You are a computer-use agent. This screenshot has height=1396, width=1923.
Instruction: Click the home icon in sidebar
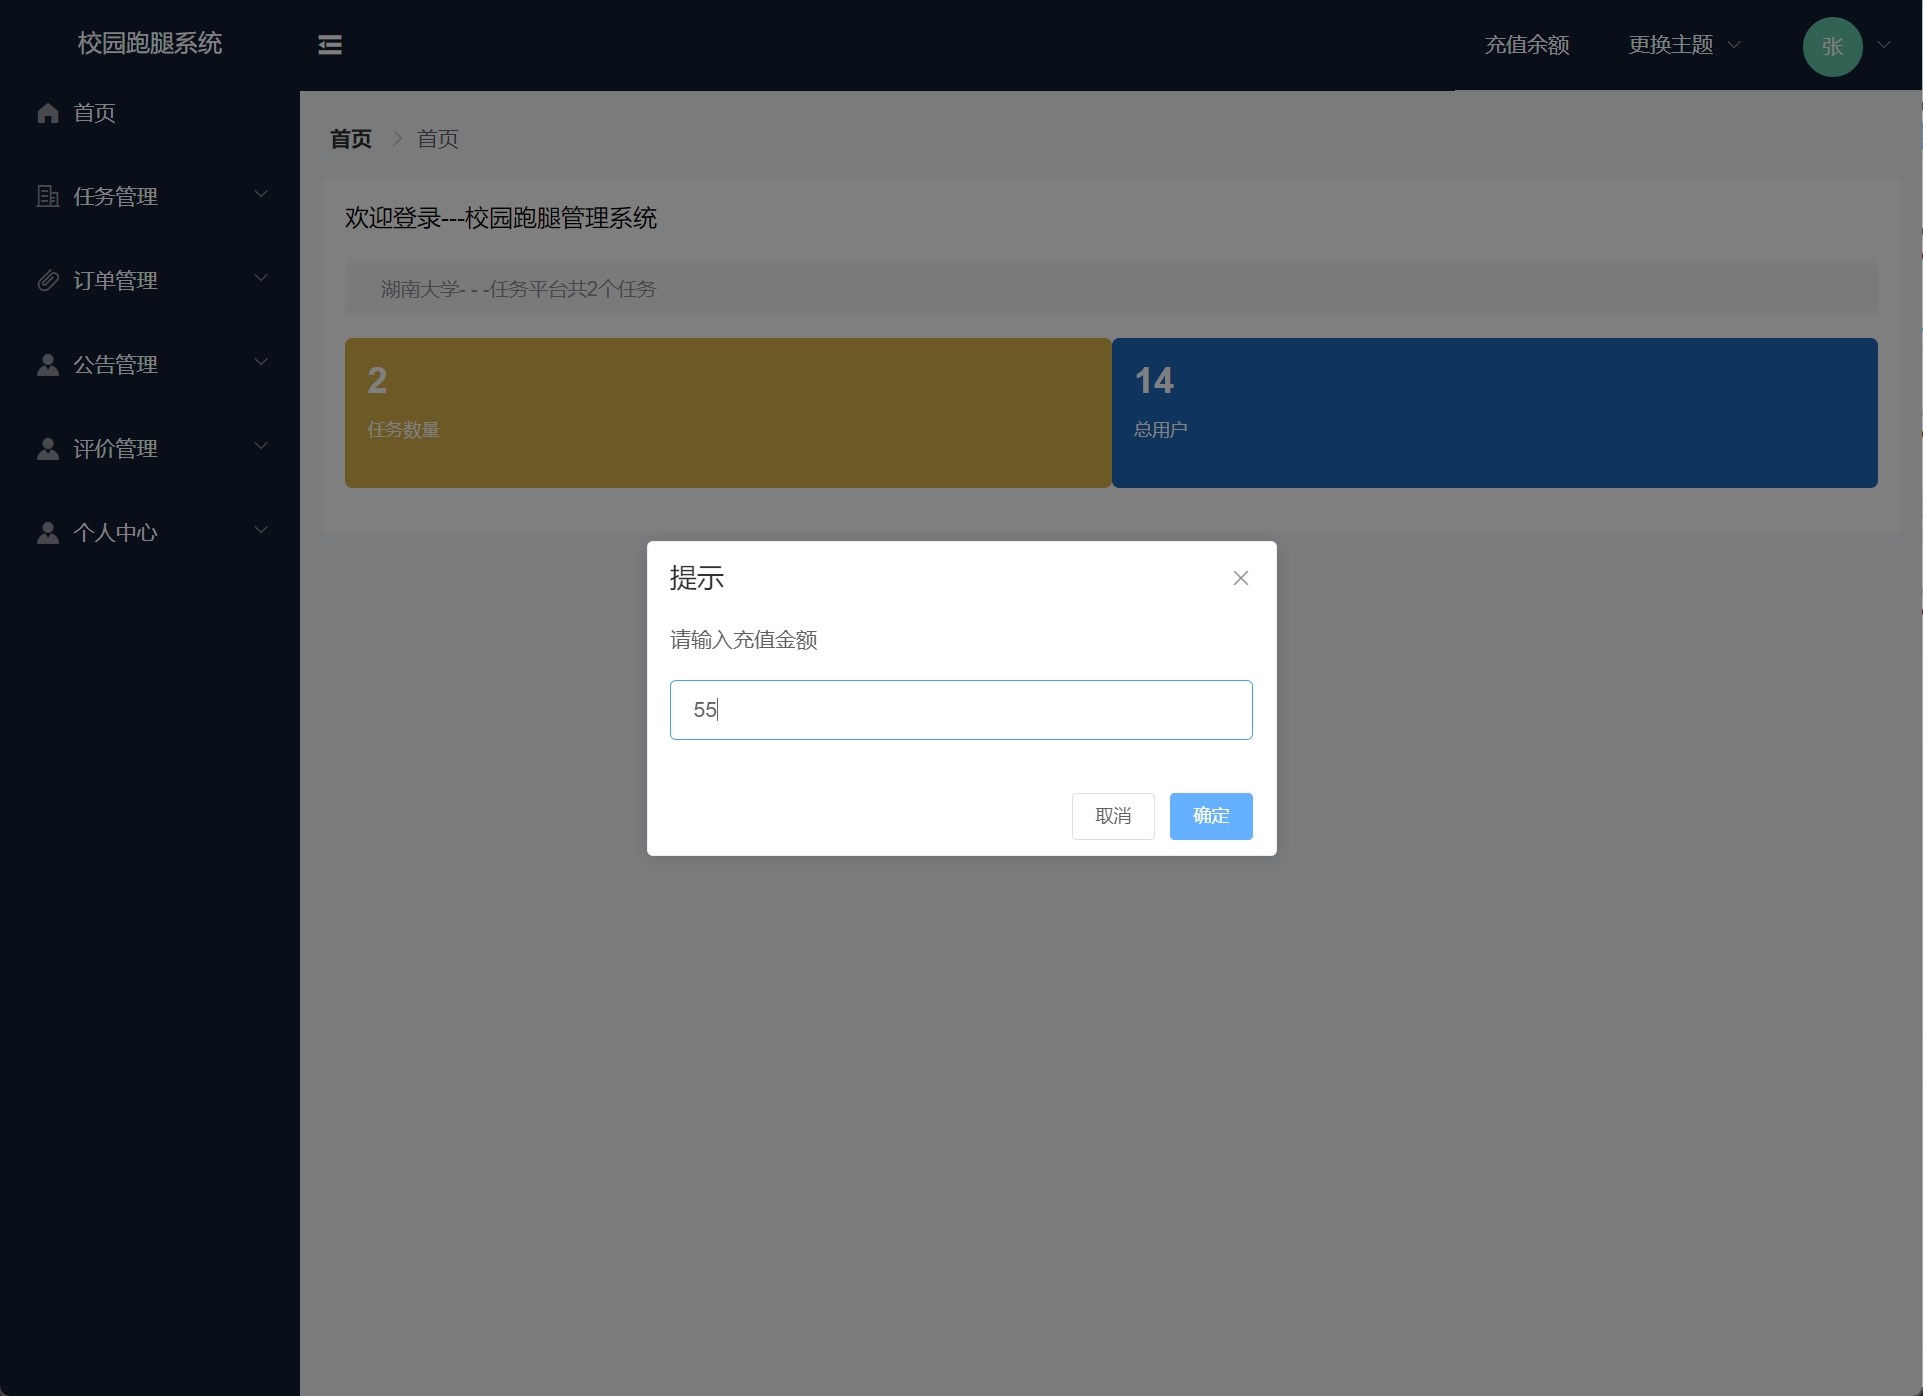pyautogui.click(x=48, y=113)
